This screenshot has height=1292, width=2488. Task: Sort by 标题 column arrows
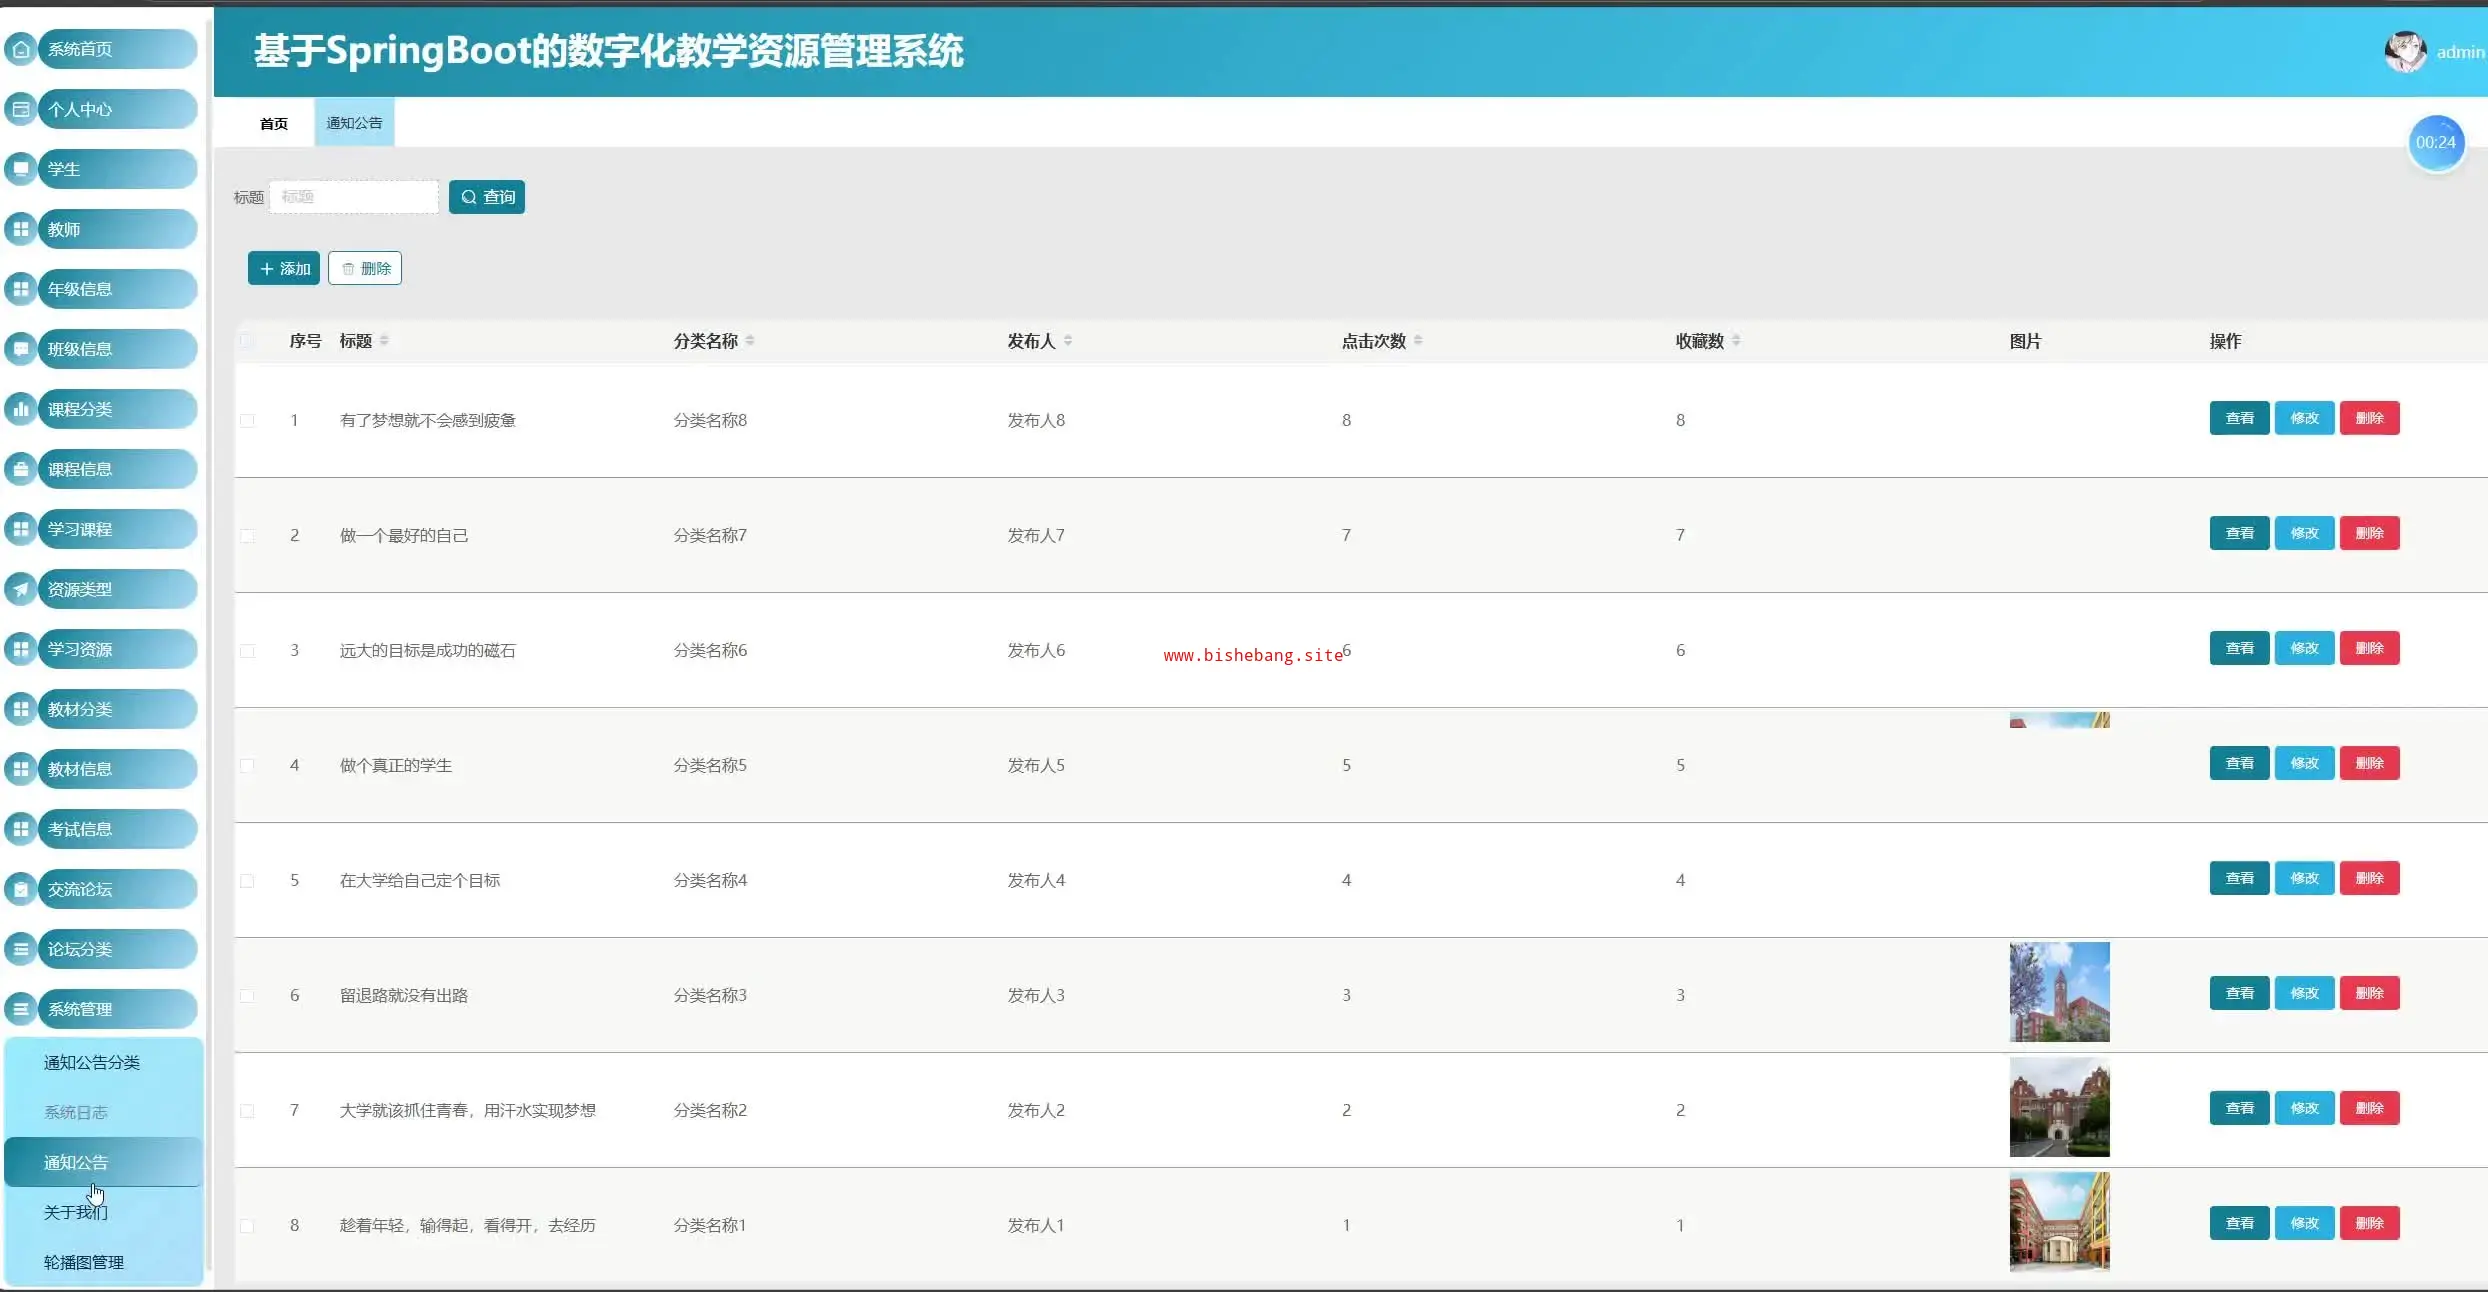coord(384,341)
